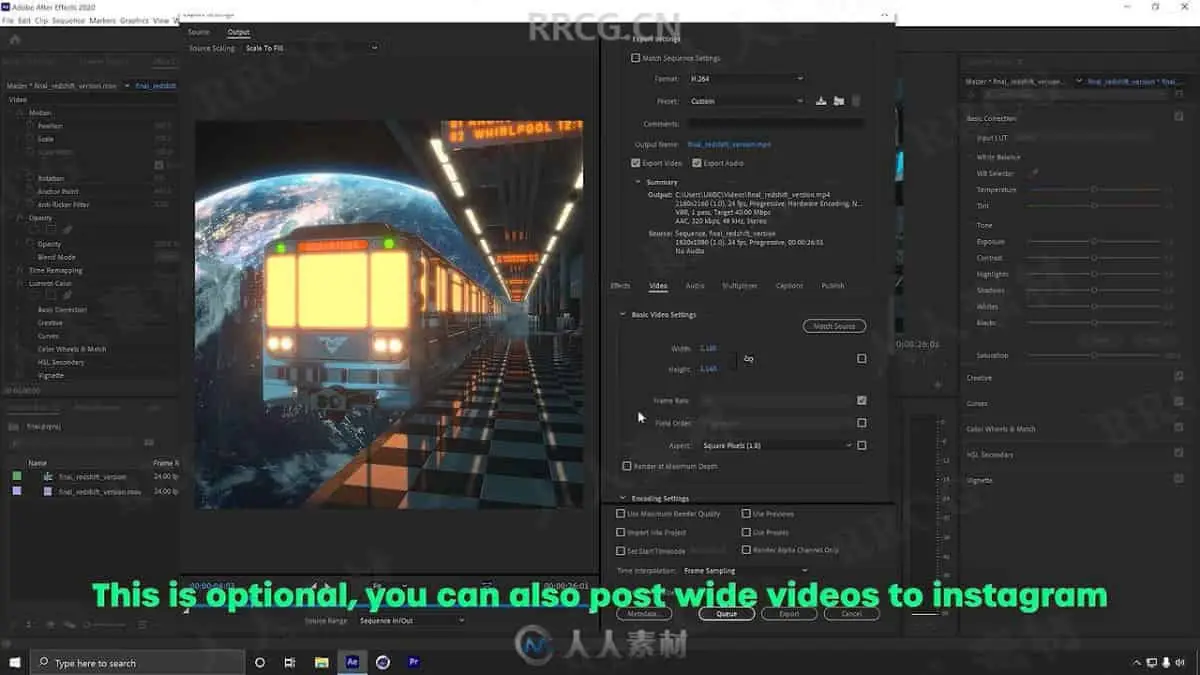Click the output name final_redshift_version.mp4 link

pos(729,145)
